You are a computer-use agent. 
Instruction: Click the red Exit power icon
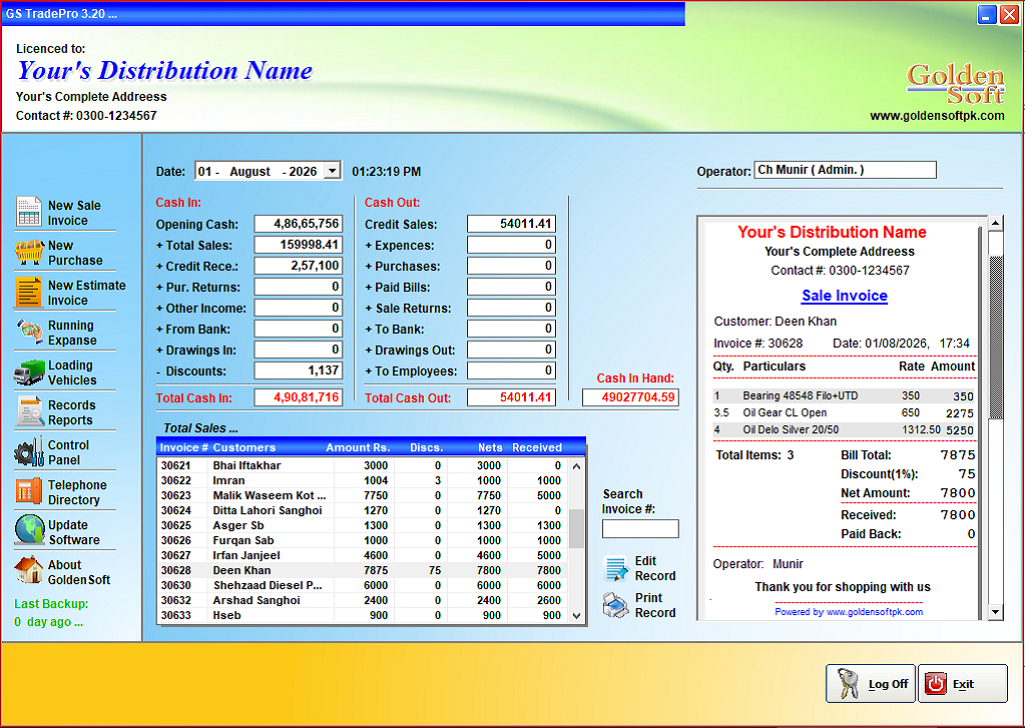[x=935, y=684]
